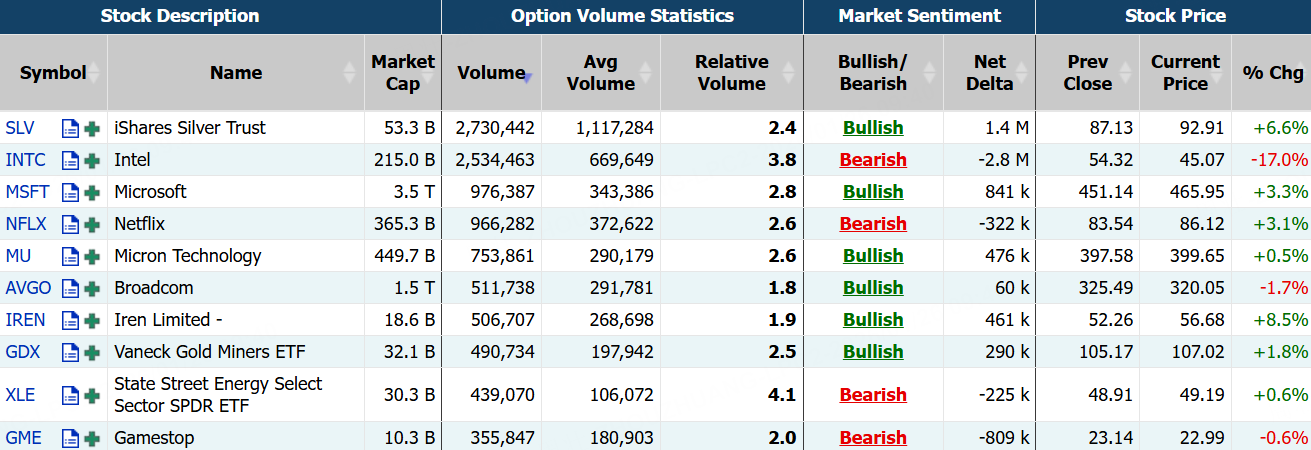1311x450 pixels.
Task: Add GME with its green plus icon
Action: [x=92, y=438]
